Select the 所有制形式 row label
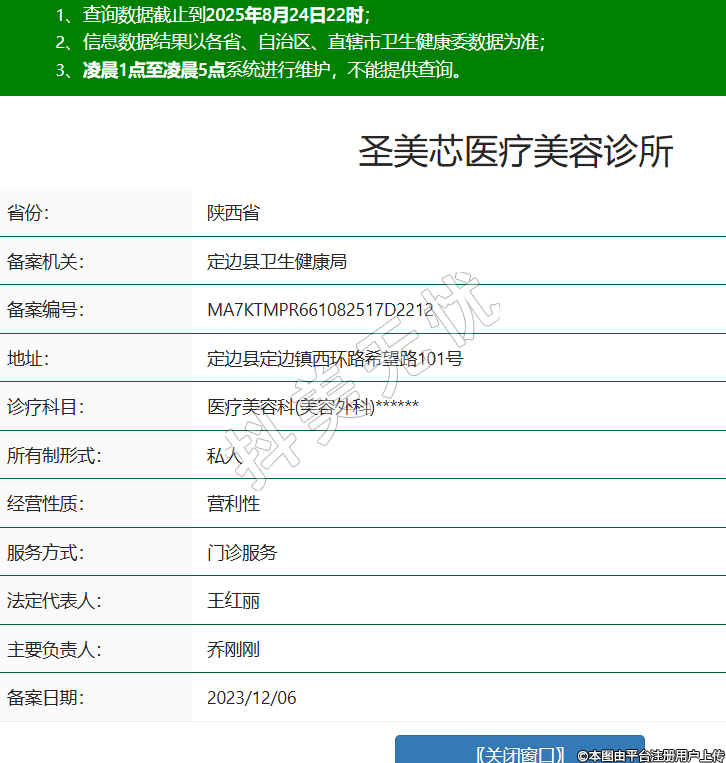The height and width of the screenshot is (763, 726). pos(55,456)
